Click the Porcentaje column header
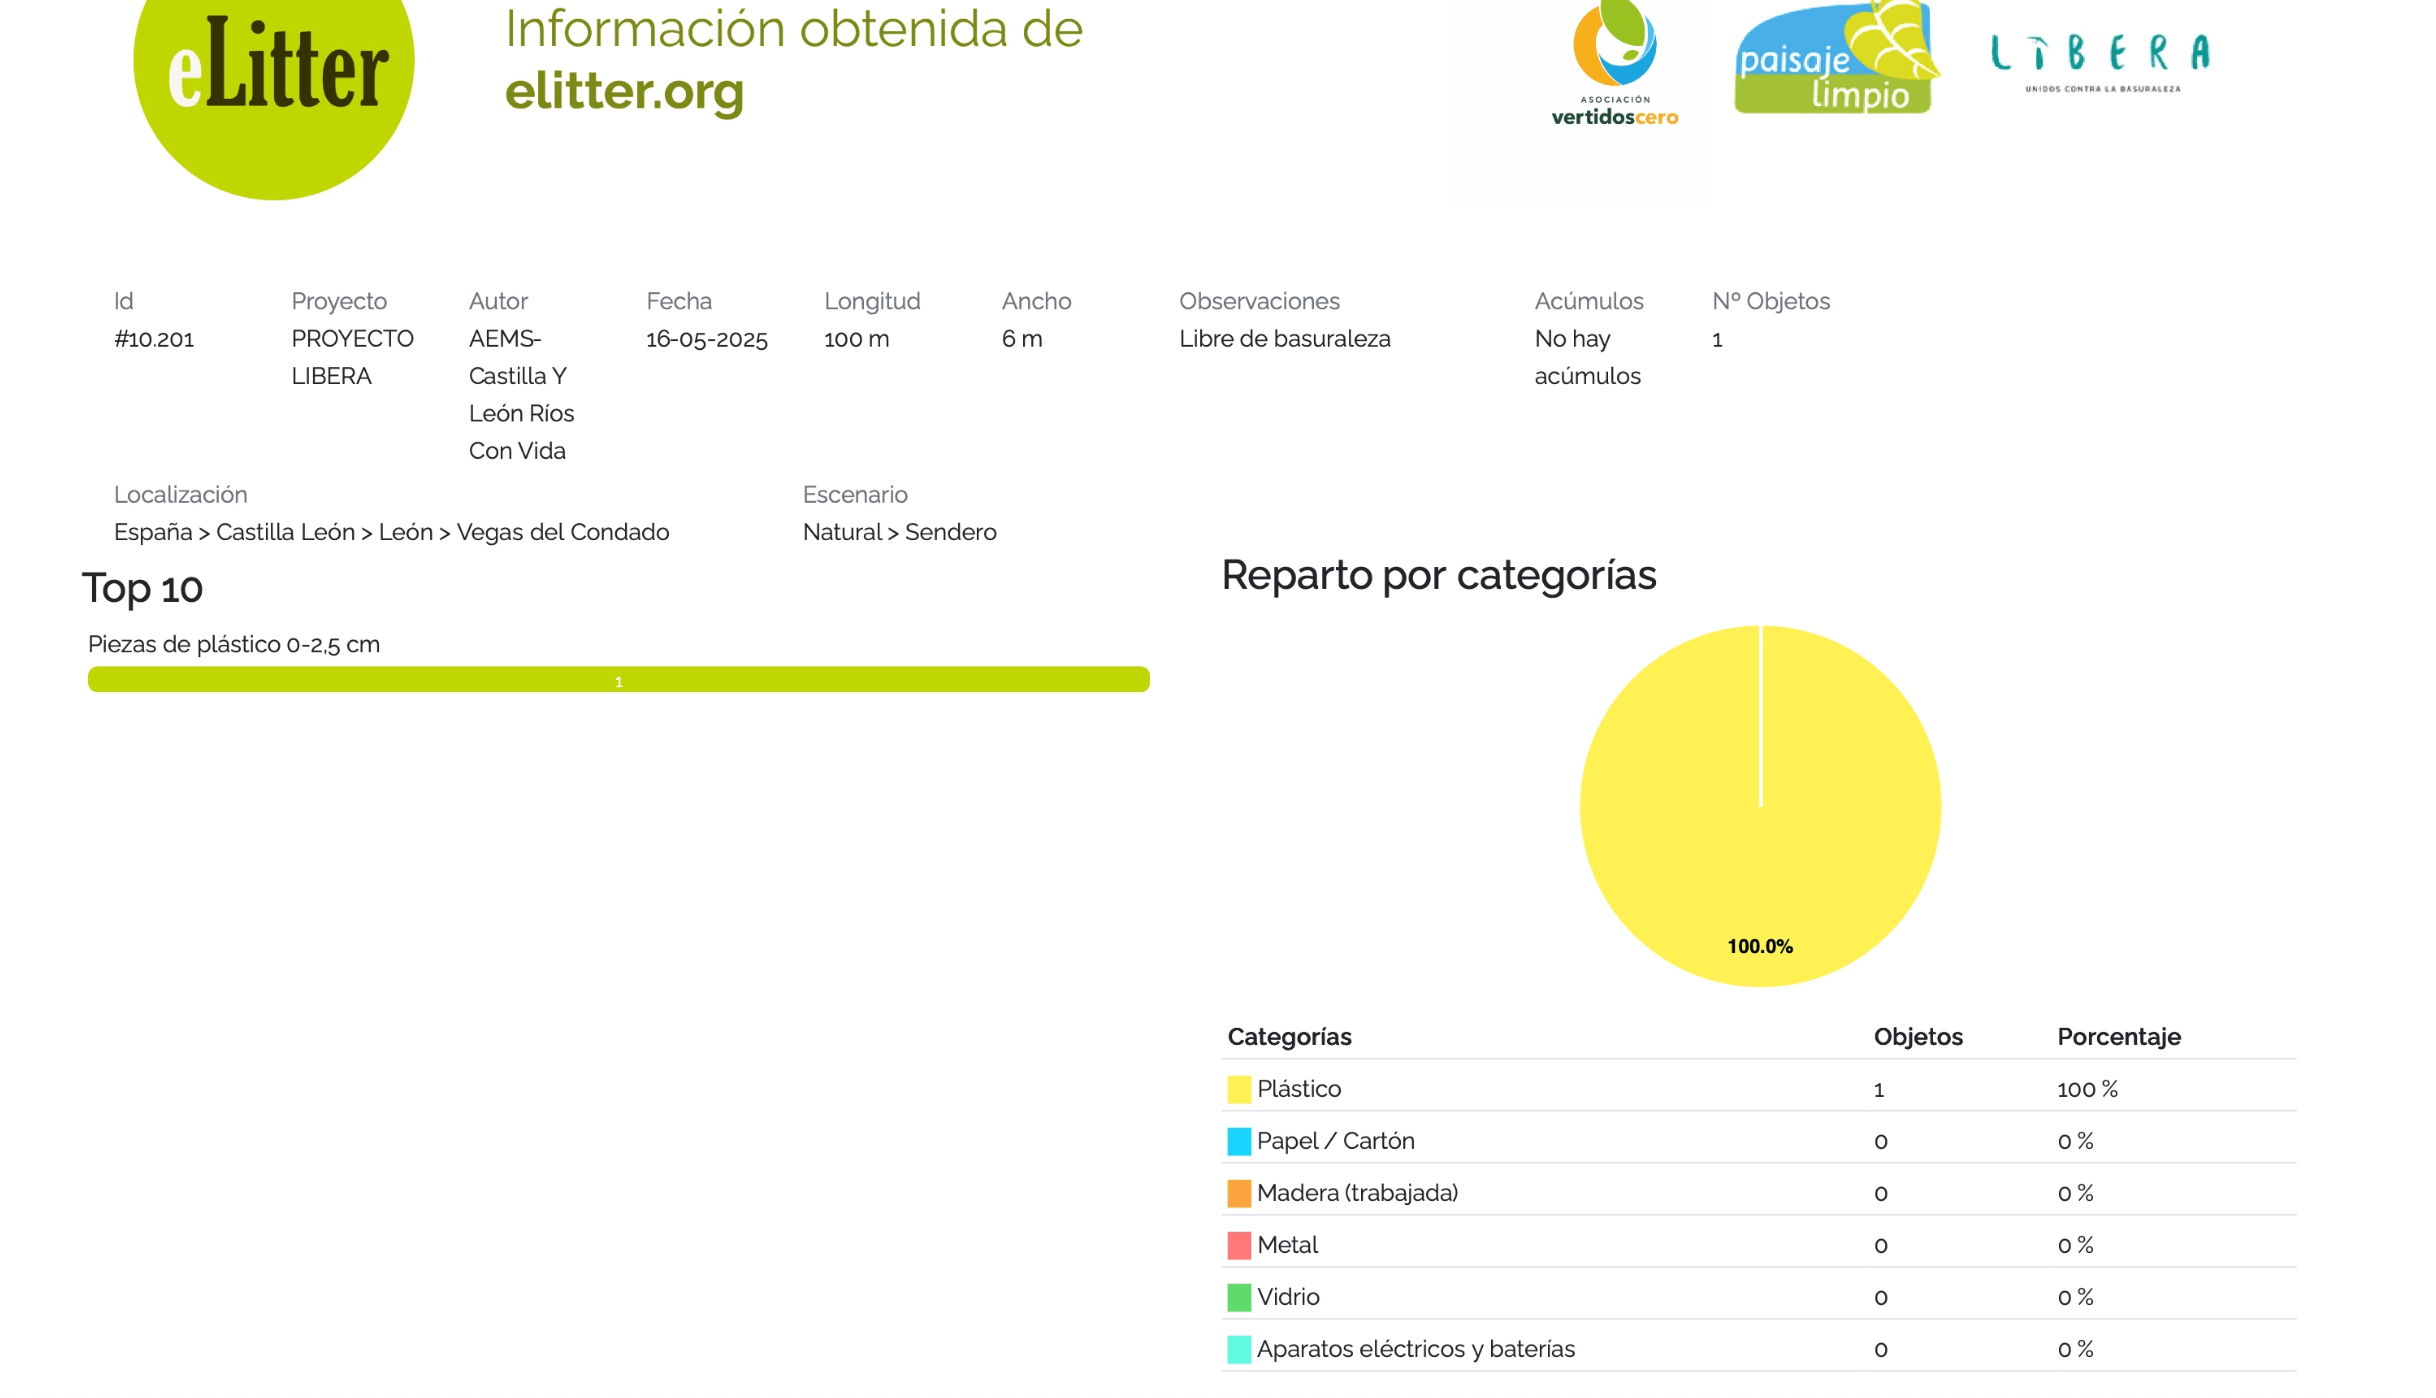The width and height of the screenshot is (2436, 1398). (2118, 1037)
